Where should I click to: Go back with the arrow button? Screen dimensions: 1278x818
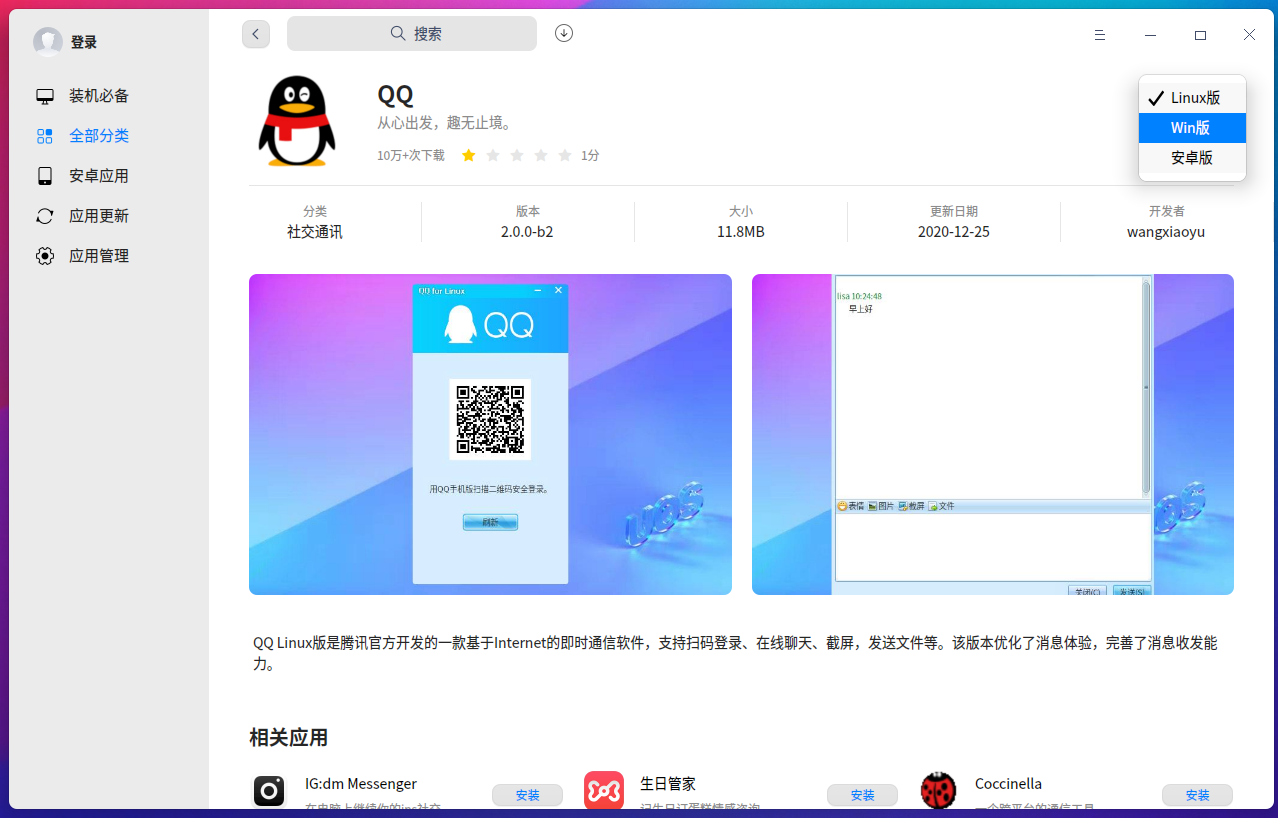pyautogui.click(x=256, y=34)
